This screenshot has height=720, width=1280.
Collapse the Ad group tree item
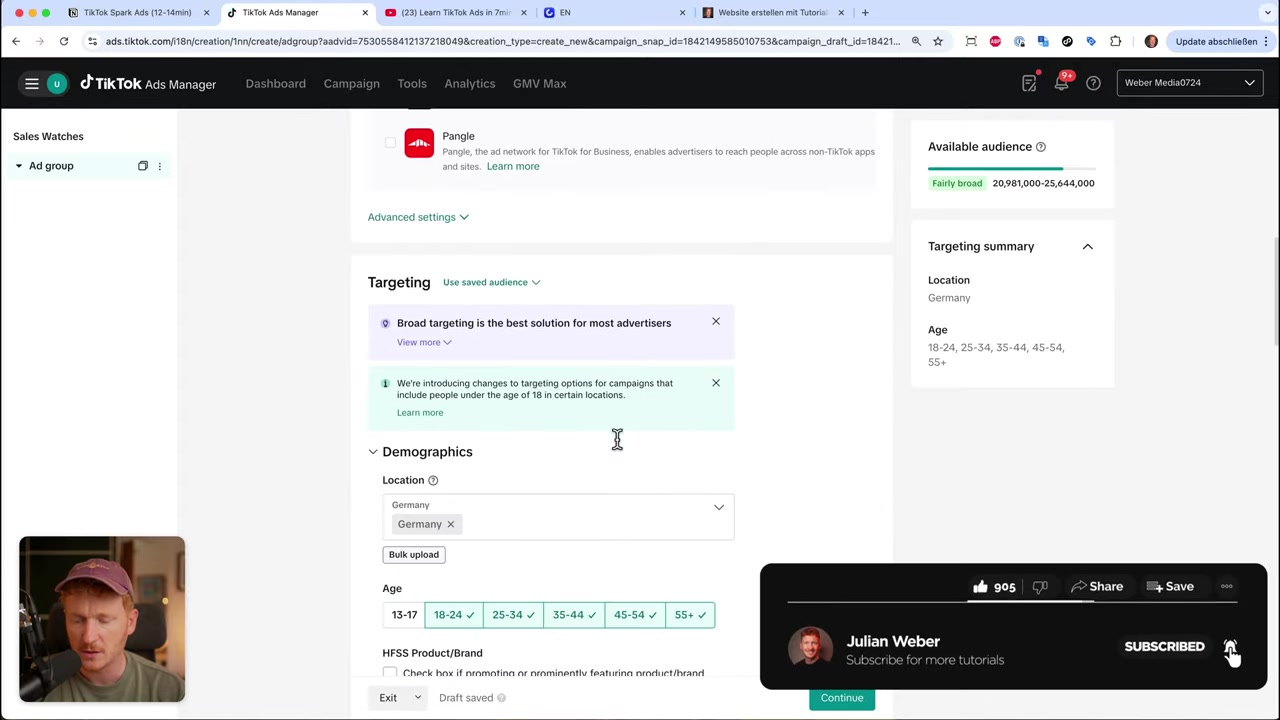(18, 166)
